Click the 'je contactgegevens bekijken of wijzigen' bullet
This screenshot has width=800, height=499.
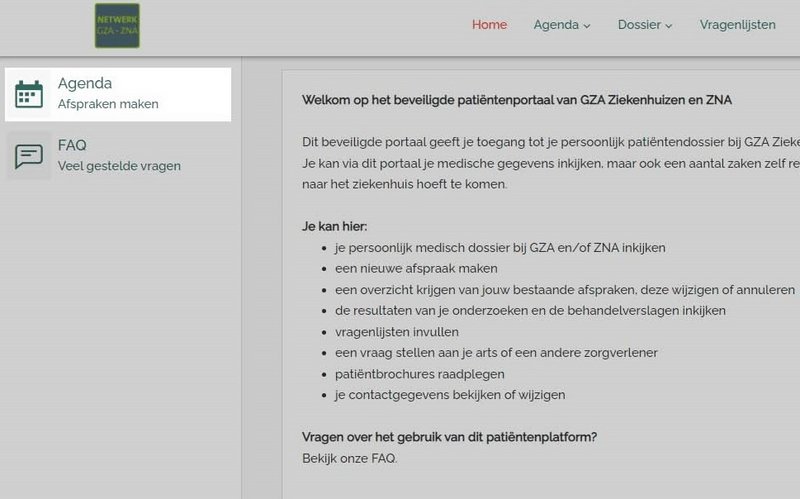450,395
